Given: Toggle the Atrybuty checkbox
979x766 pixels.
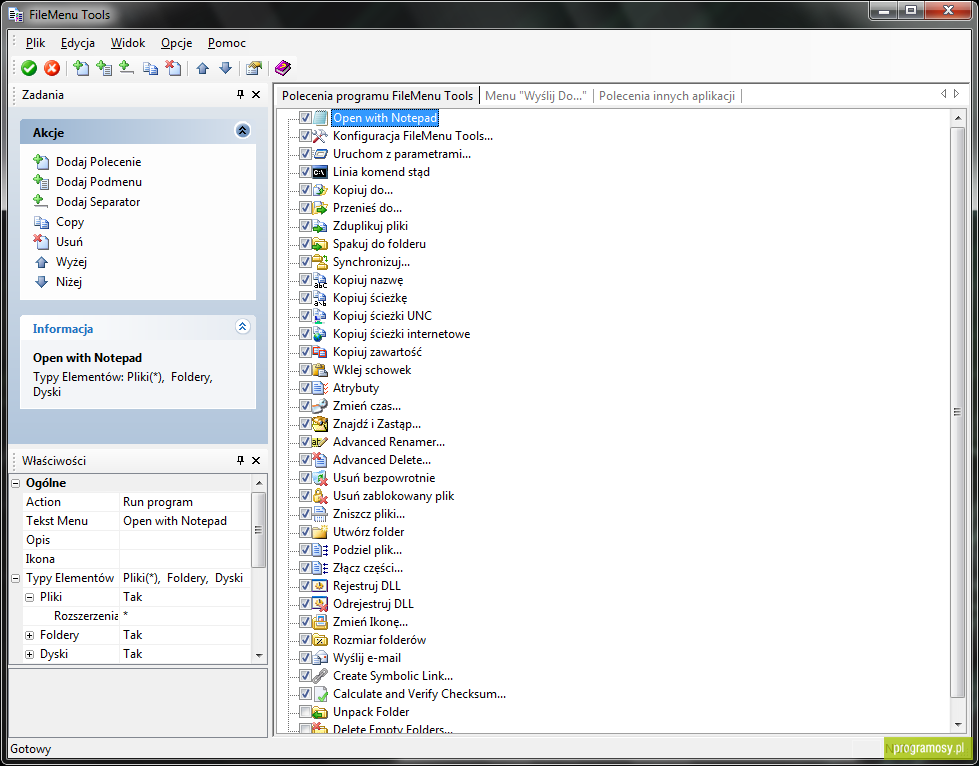Looking at the screenshot, I should click(x=305, y=387).
